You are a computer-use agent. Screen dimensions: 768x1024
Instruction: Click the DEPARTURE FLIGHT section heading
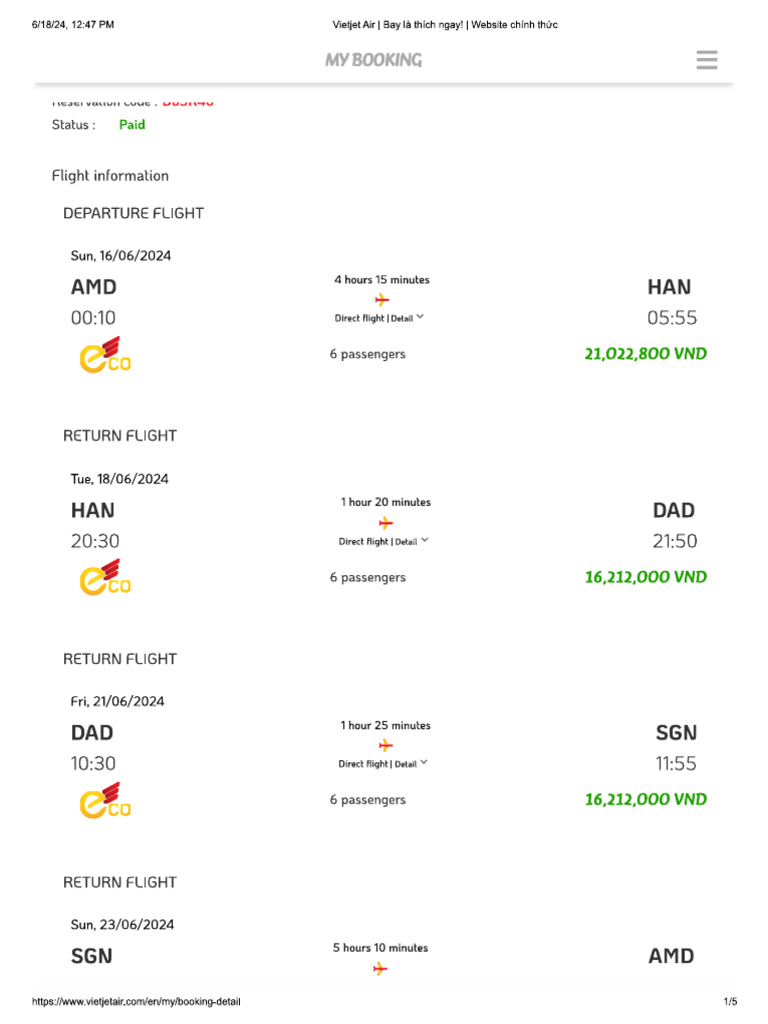pyautogui.click(x=133, y=213)
